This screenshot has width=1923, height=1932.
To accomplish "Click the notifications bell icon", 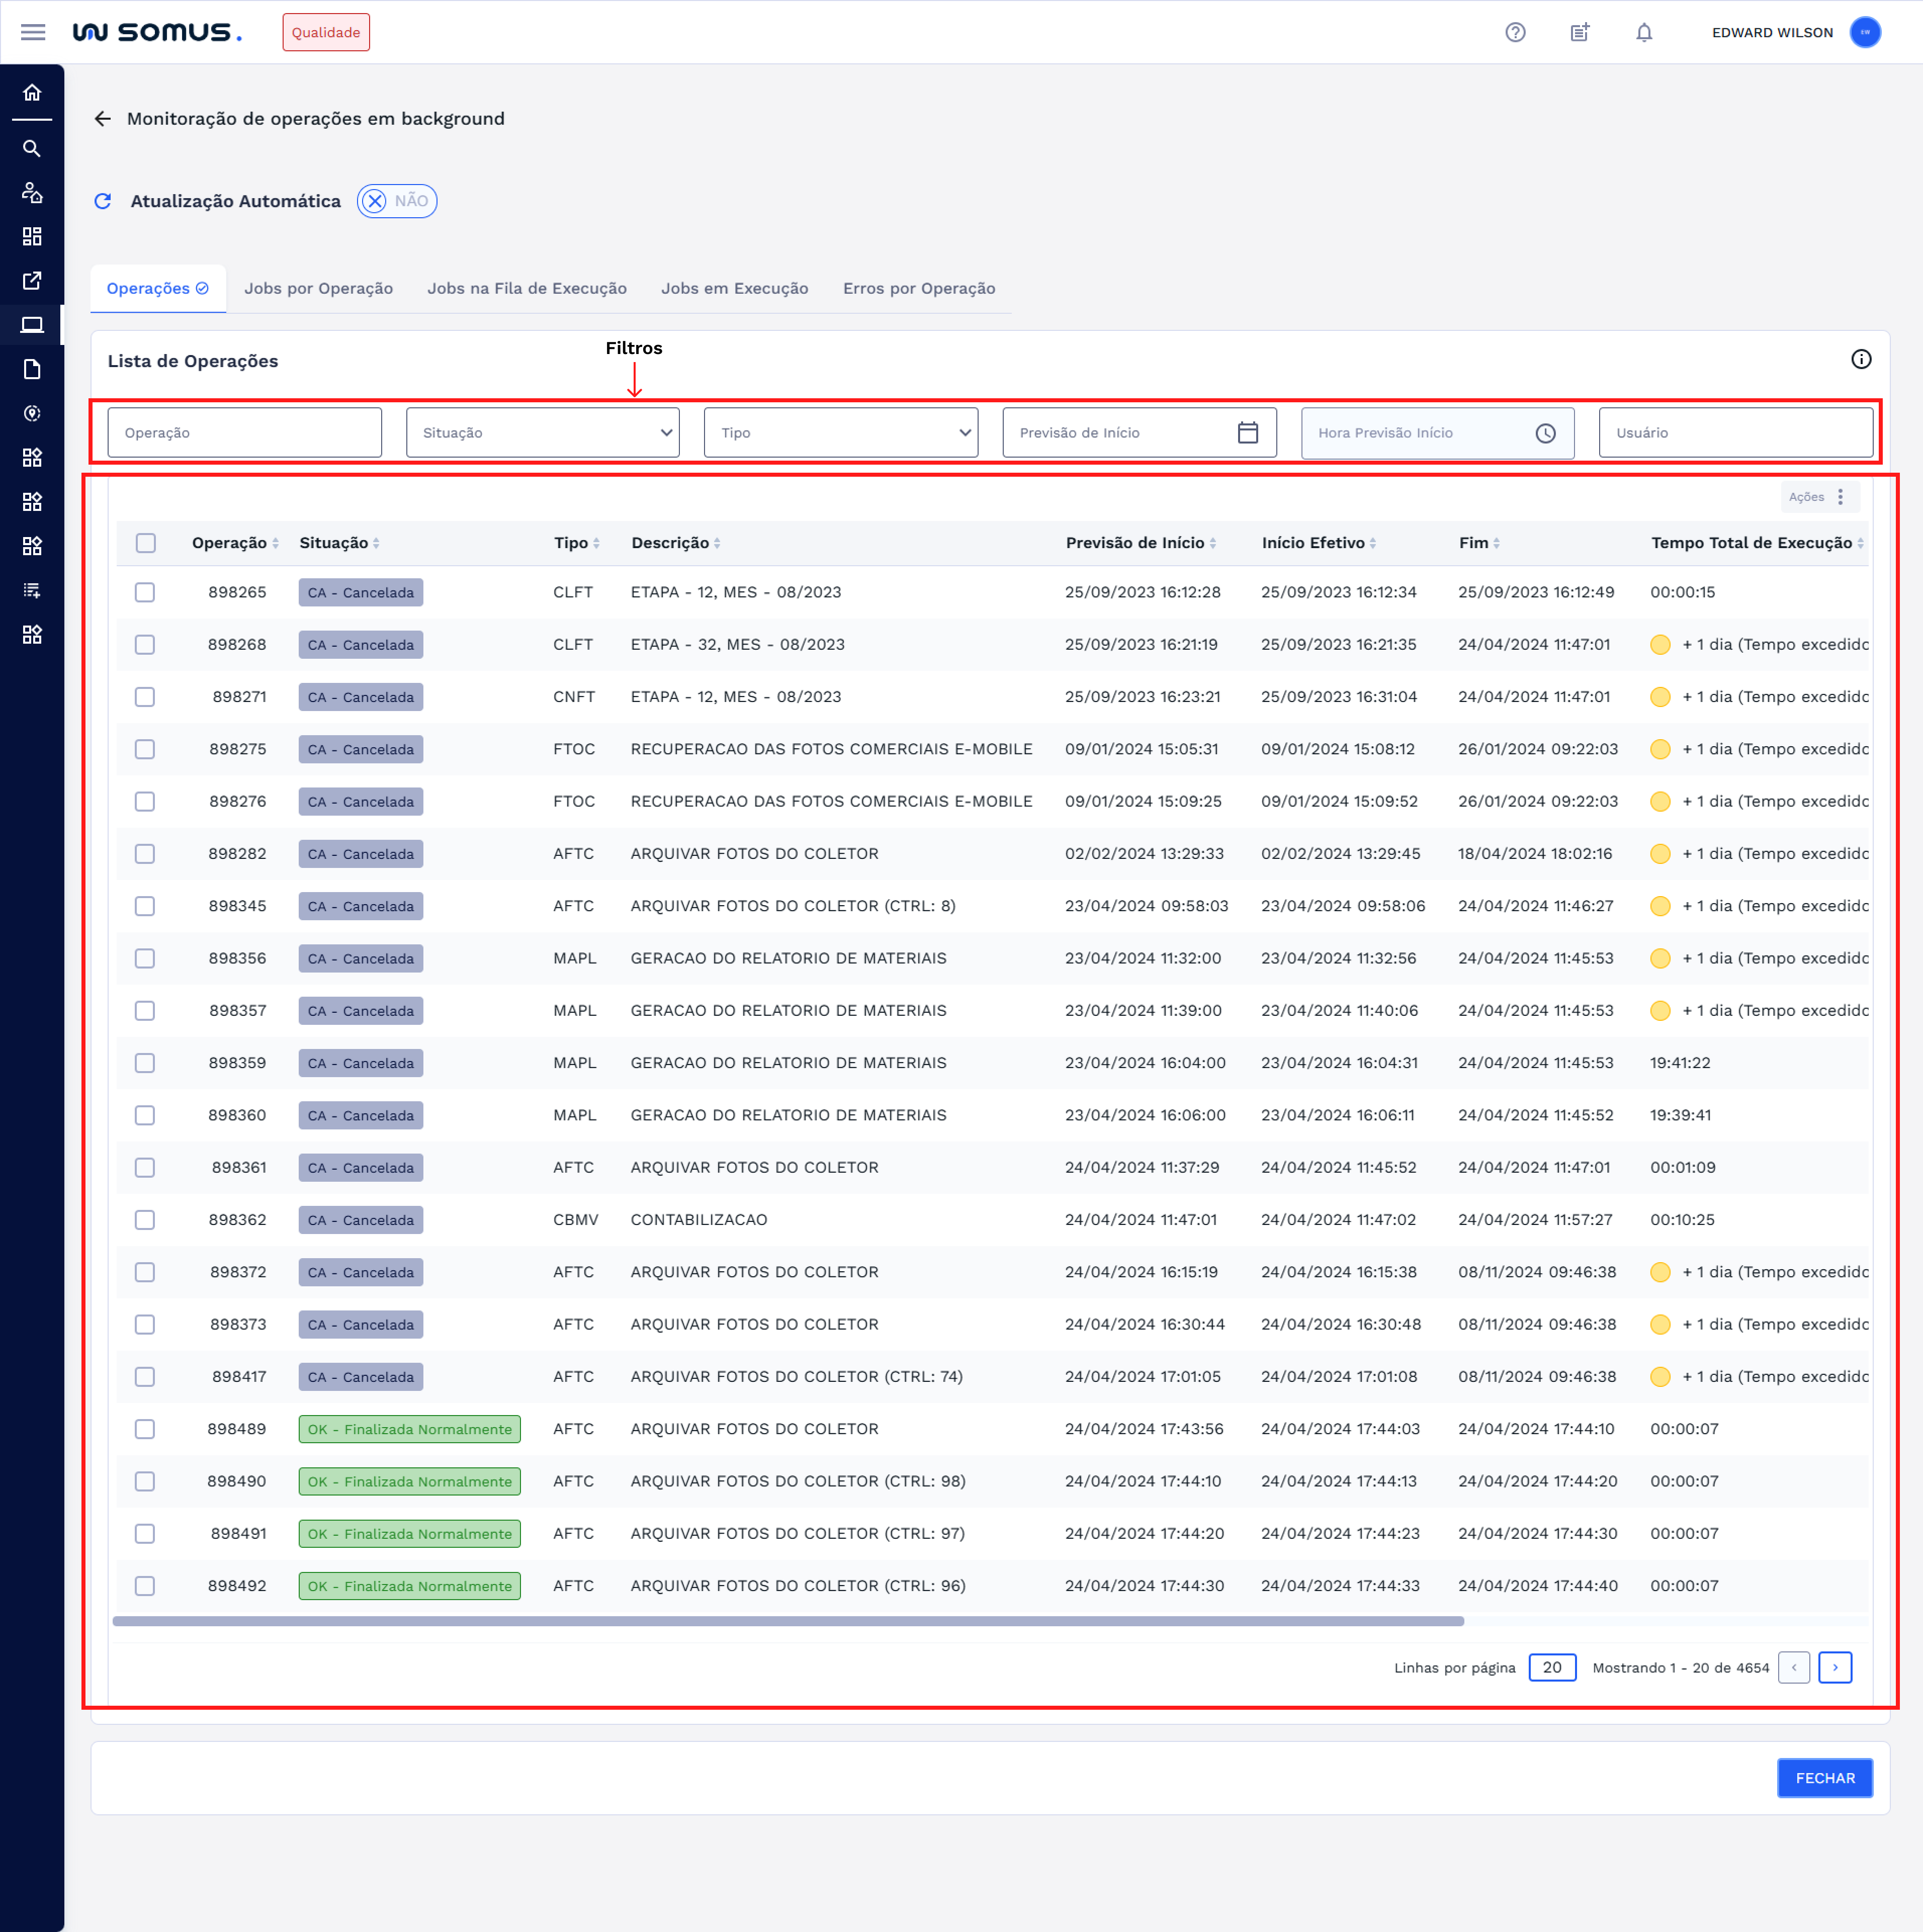I will pyautogui.click(x=1644, y=32).
